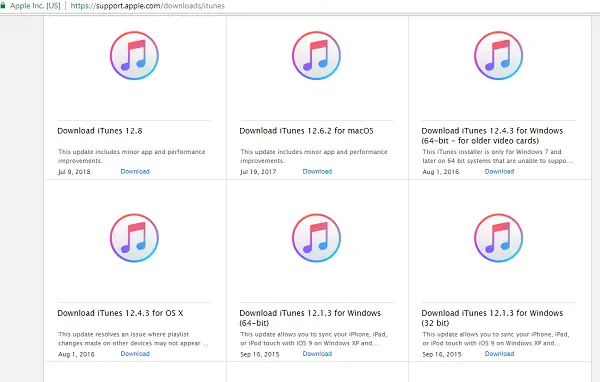Select the address bar URL support.apple.com/downloads/itunes
600x382 pixels.
(148, 6)
